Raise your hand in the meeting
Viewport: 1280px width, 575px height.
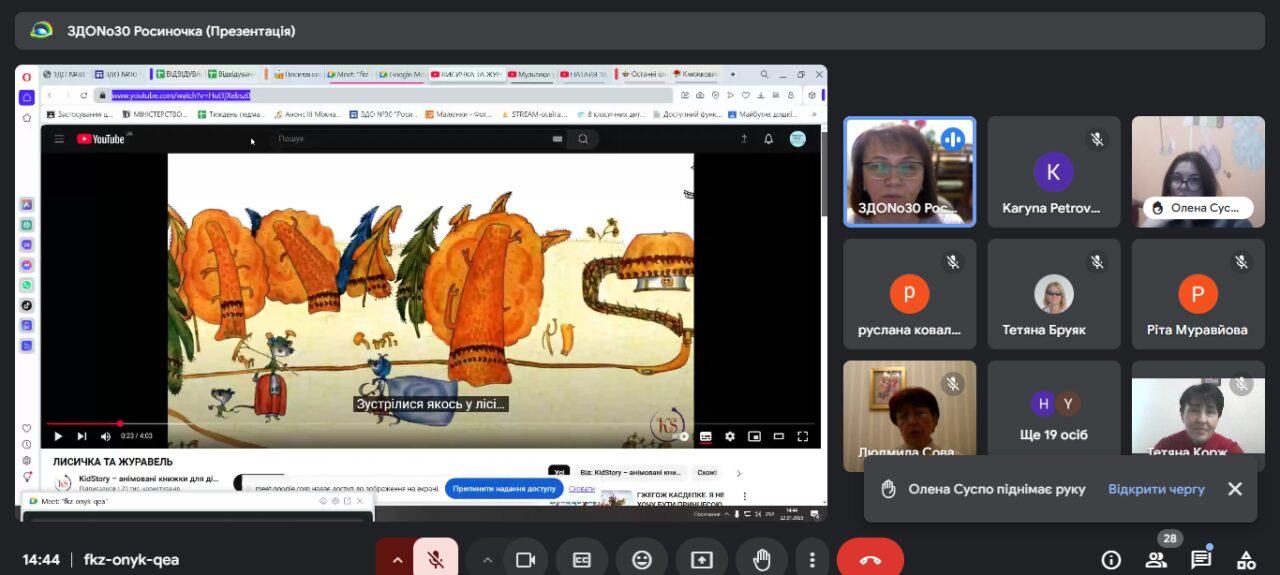[x=762, y=560]
